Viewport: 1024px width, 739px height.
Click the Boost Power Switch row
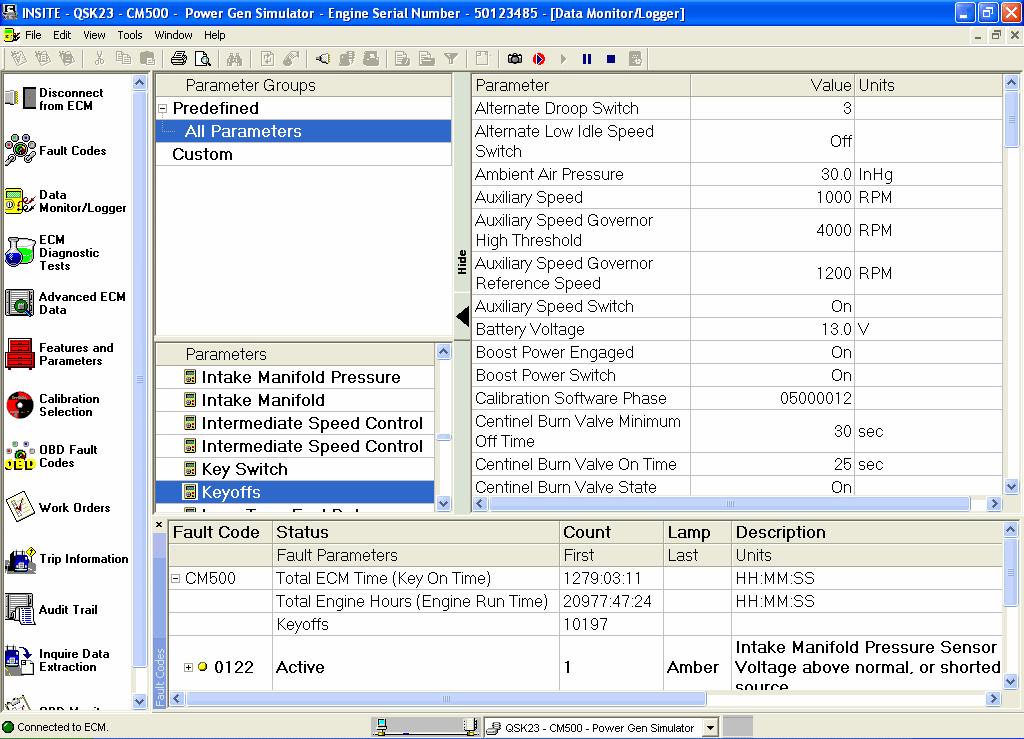[737, 375]
